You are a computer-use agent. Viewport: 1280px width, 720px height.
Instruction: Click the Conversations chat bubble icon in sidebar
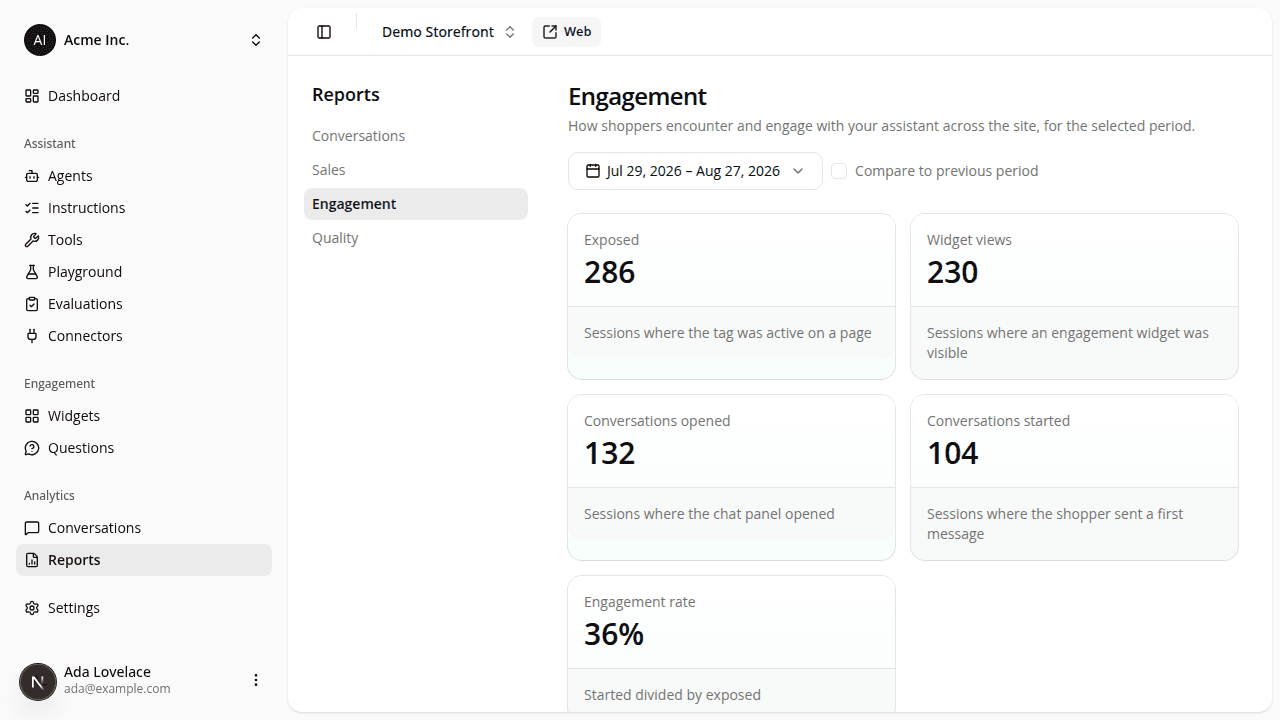pos(32,528)
